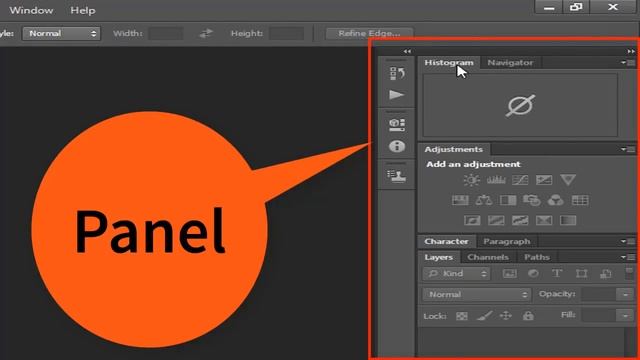The image size is (640, 360).
Task: Open the Style dropdown set to Normal
Action: point(61,33)
